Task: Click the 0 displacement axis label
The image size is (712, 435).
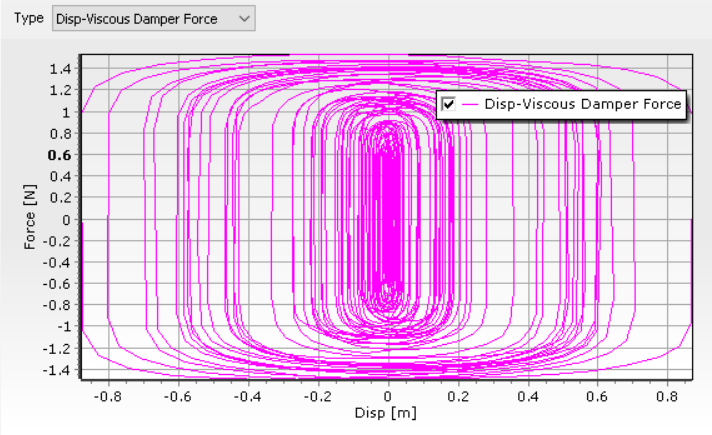Action: click(x=387, y=397)
